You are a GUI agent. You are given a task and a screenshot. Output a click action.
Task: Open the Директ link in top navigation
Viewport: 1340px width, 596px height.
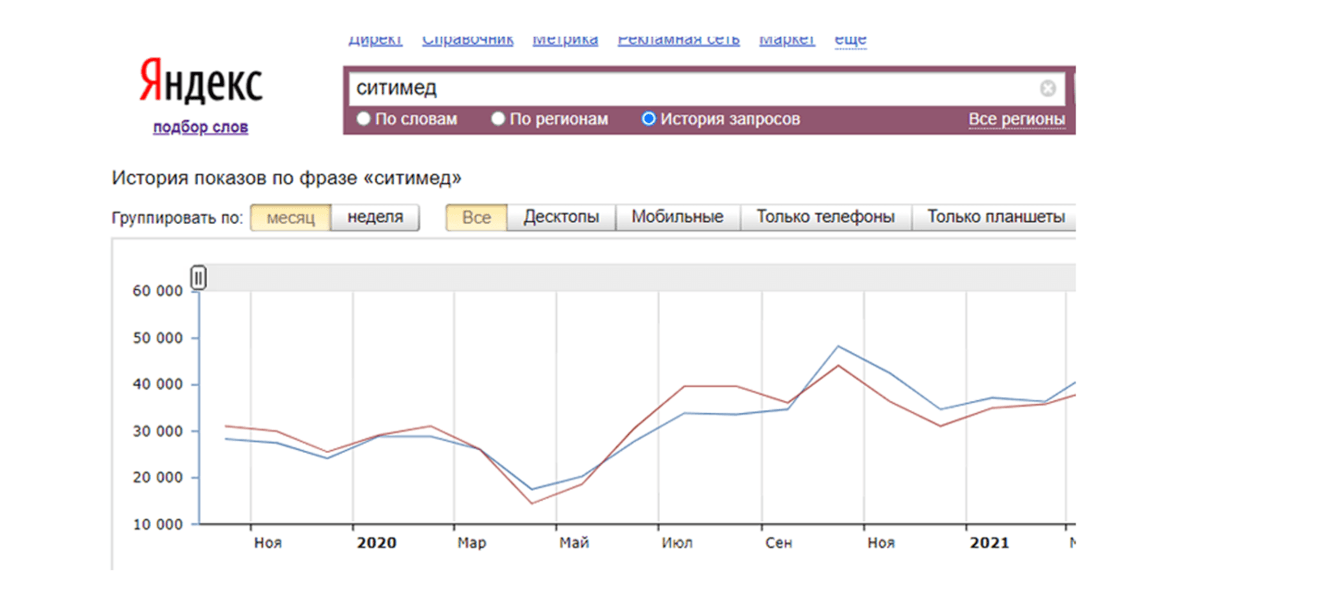click(375, 40)
